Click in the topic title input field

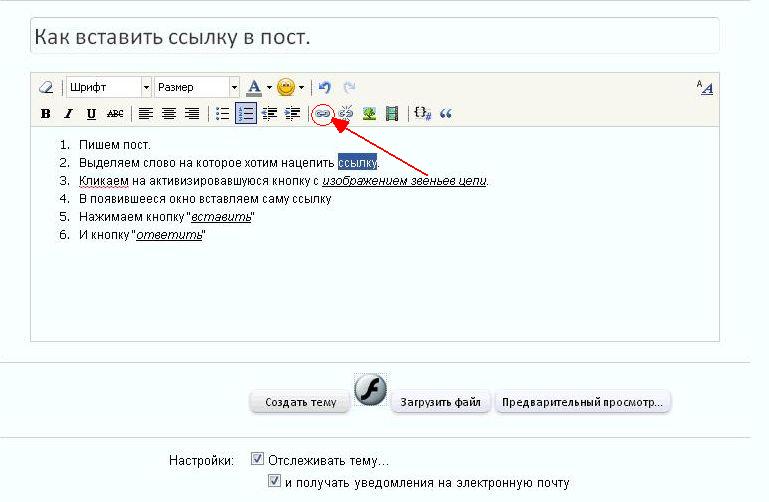(374, 37)
